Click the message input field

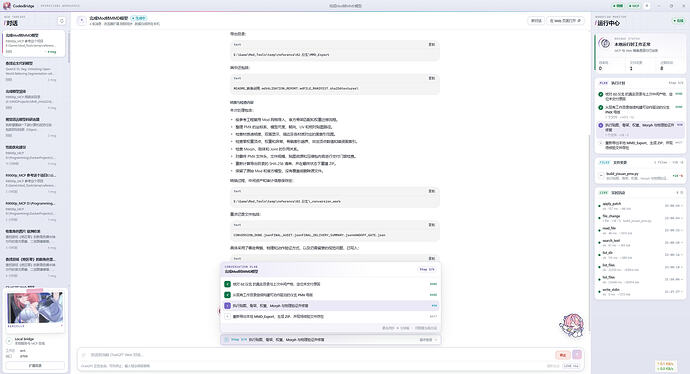[x=317, y=355]
